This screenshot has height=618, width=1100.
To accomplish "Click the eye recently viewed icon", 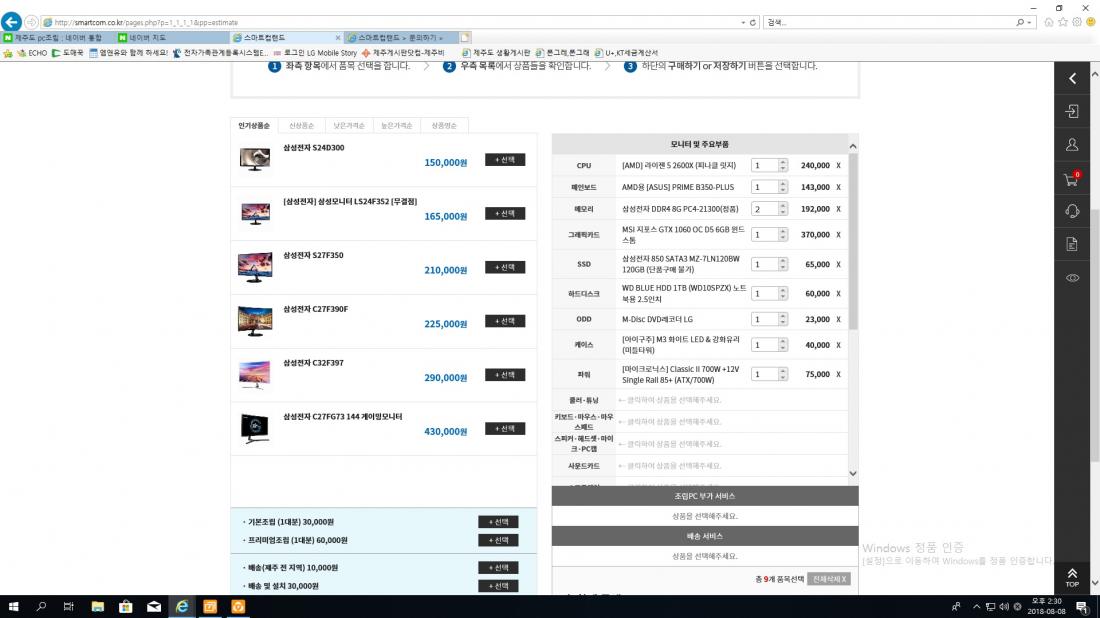I will [1072, 277].
